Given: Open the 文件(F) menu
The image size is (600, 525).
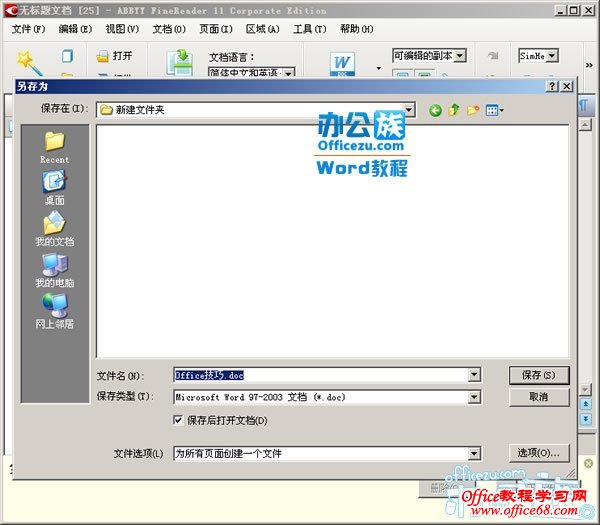Looking at the screenshot, I should coord(28,29).
